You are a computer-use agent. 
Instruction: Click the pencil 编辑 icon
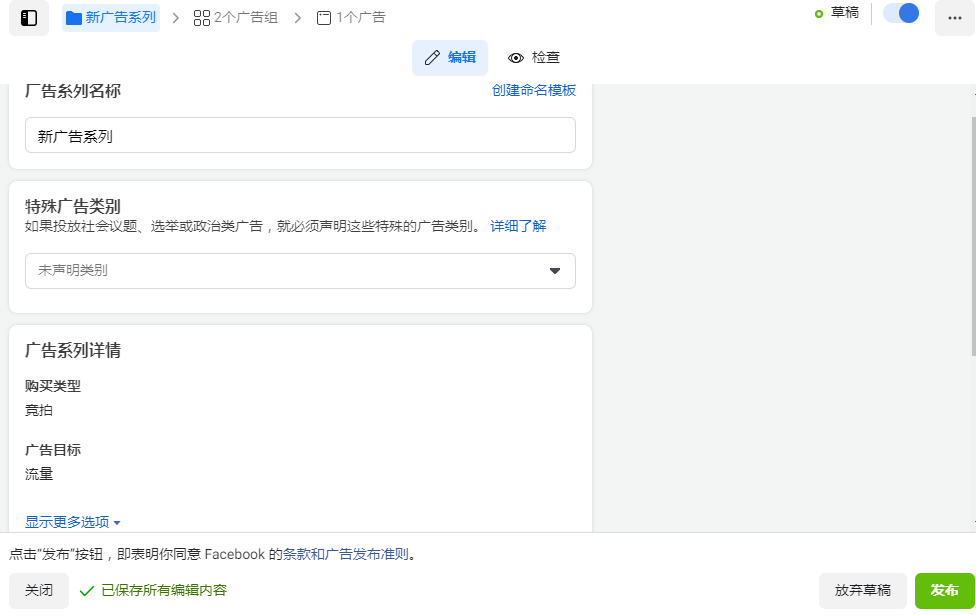(432, 58)
